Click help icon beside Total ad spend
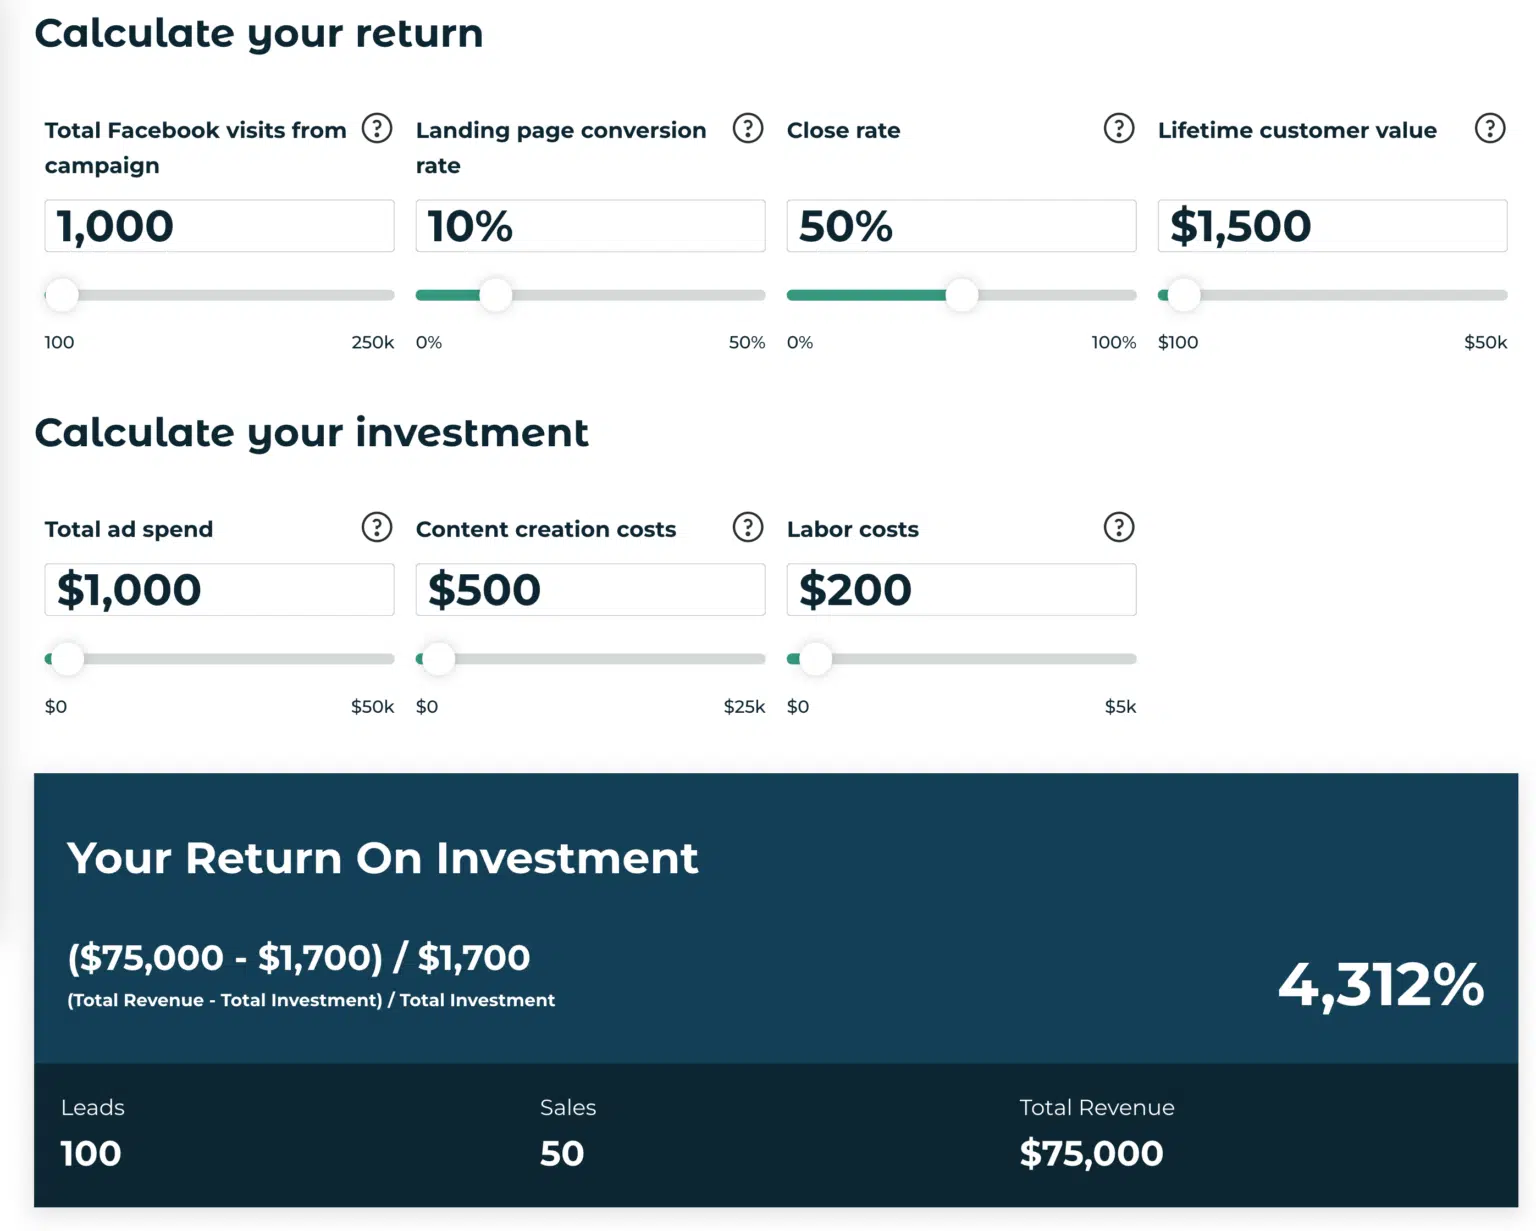The height and width of the screenshot is (1231, 1536). coord(377,528)
